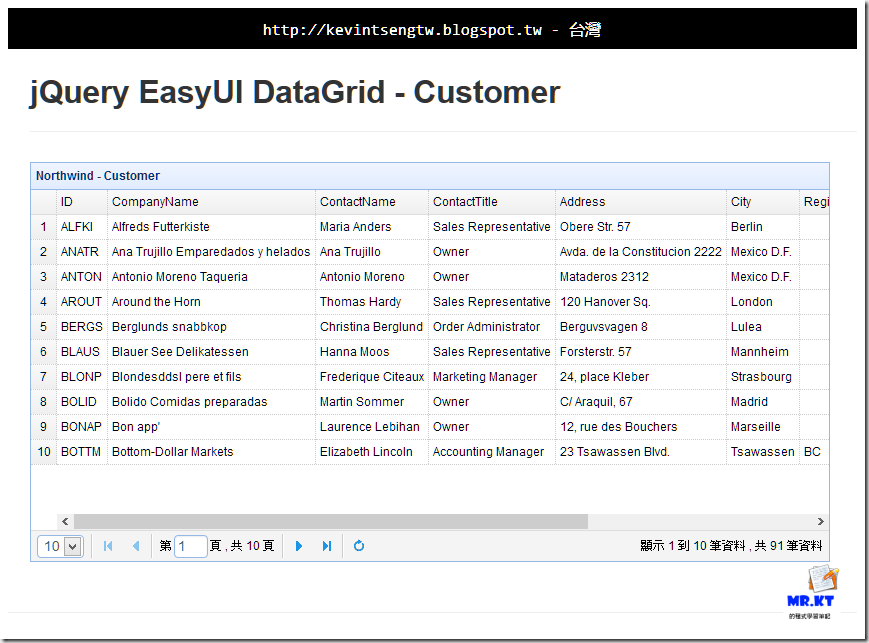
Task: Select the Antonio Moreno Taqueria cell
Action: pyautogui.click(x=211, y=277)
